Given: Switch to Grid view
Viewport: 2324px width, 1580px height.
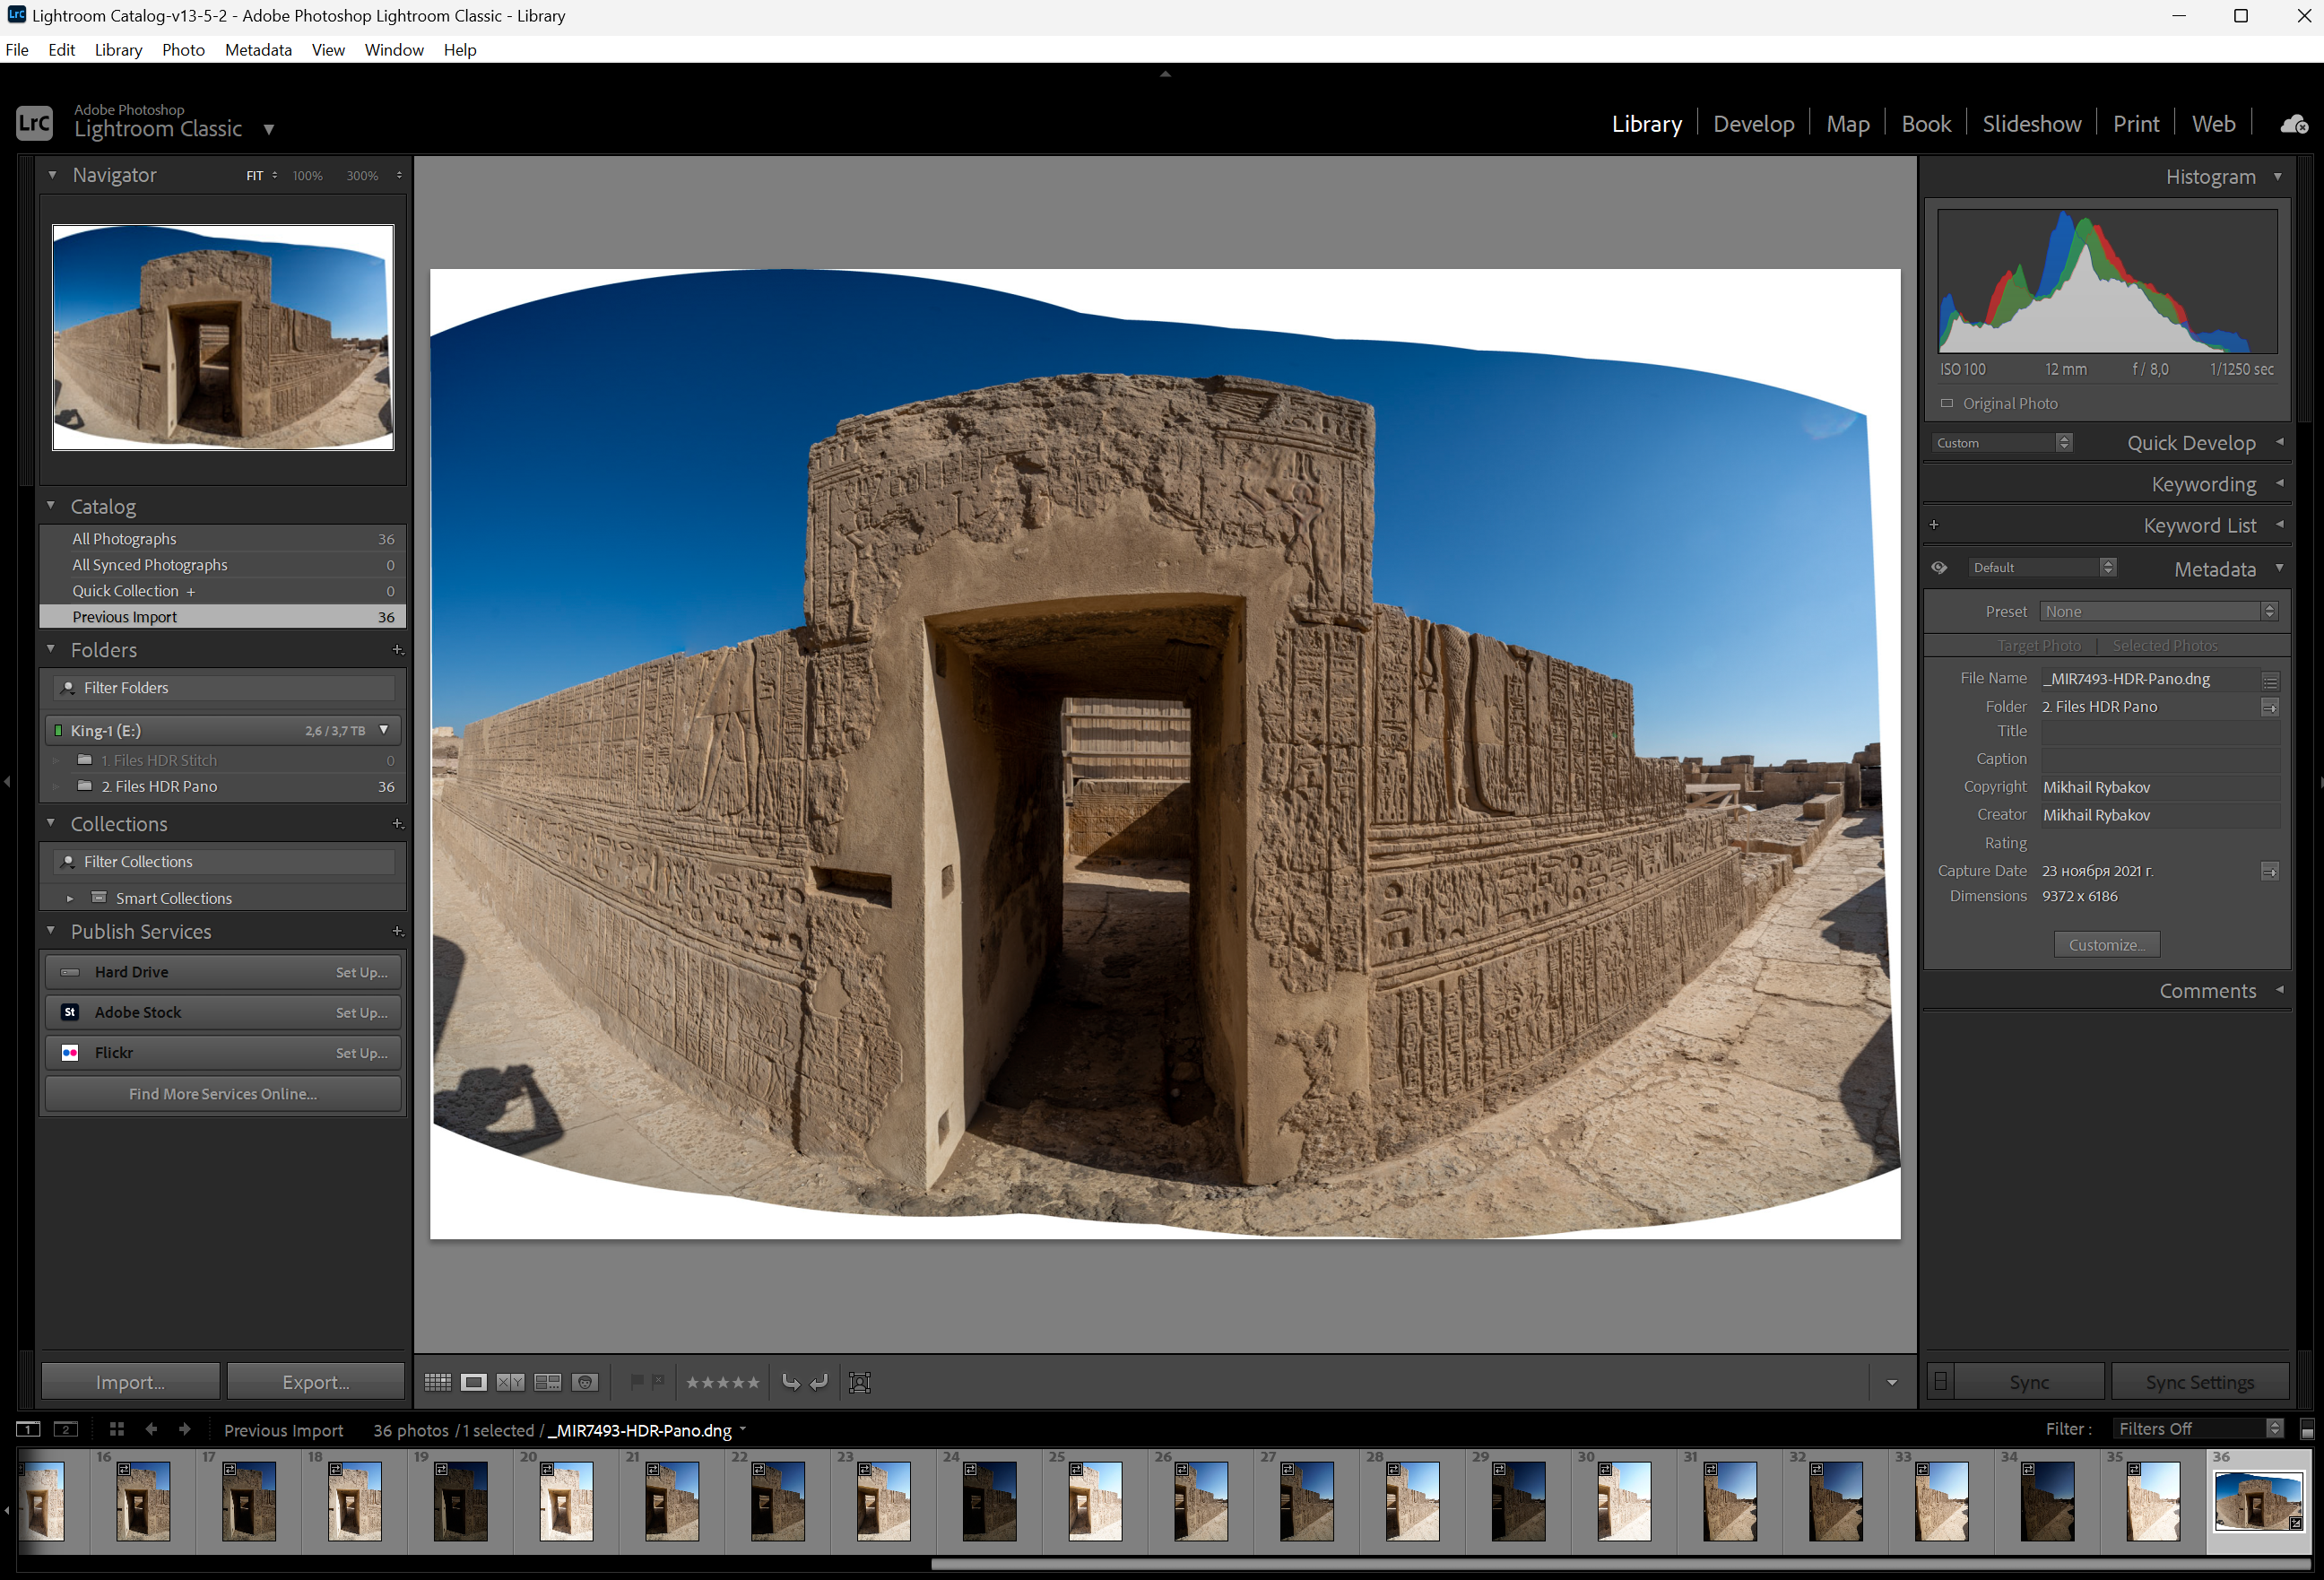Looking at the screenshot, I should pyautogui.click(x=437, y=1382).
